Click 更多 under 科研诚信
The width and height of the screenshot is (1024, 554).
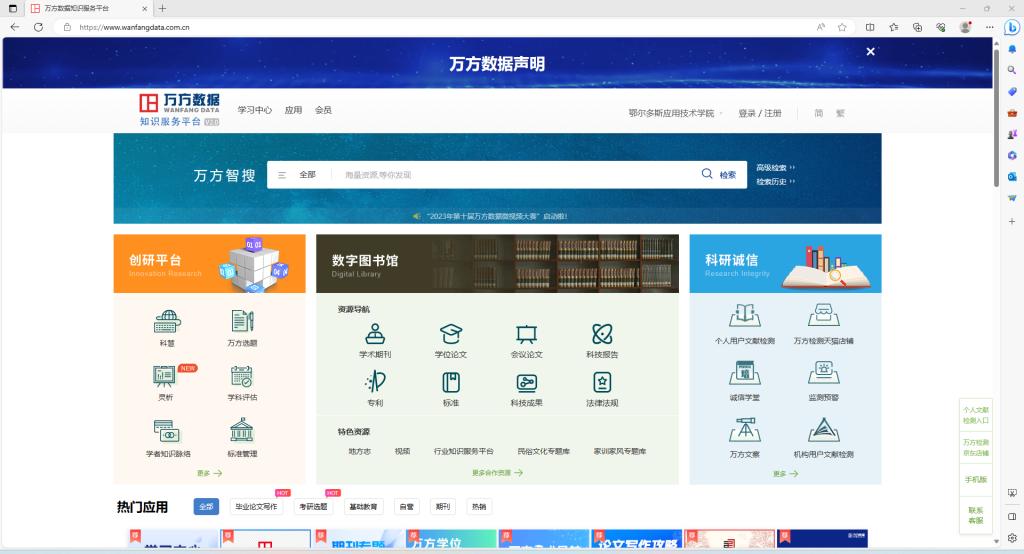point(786,474)
